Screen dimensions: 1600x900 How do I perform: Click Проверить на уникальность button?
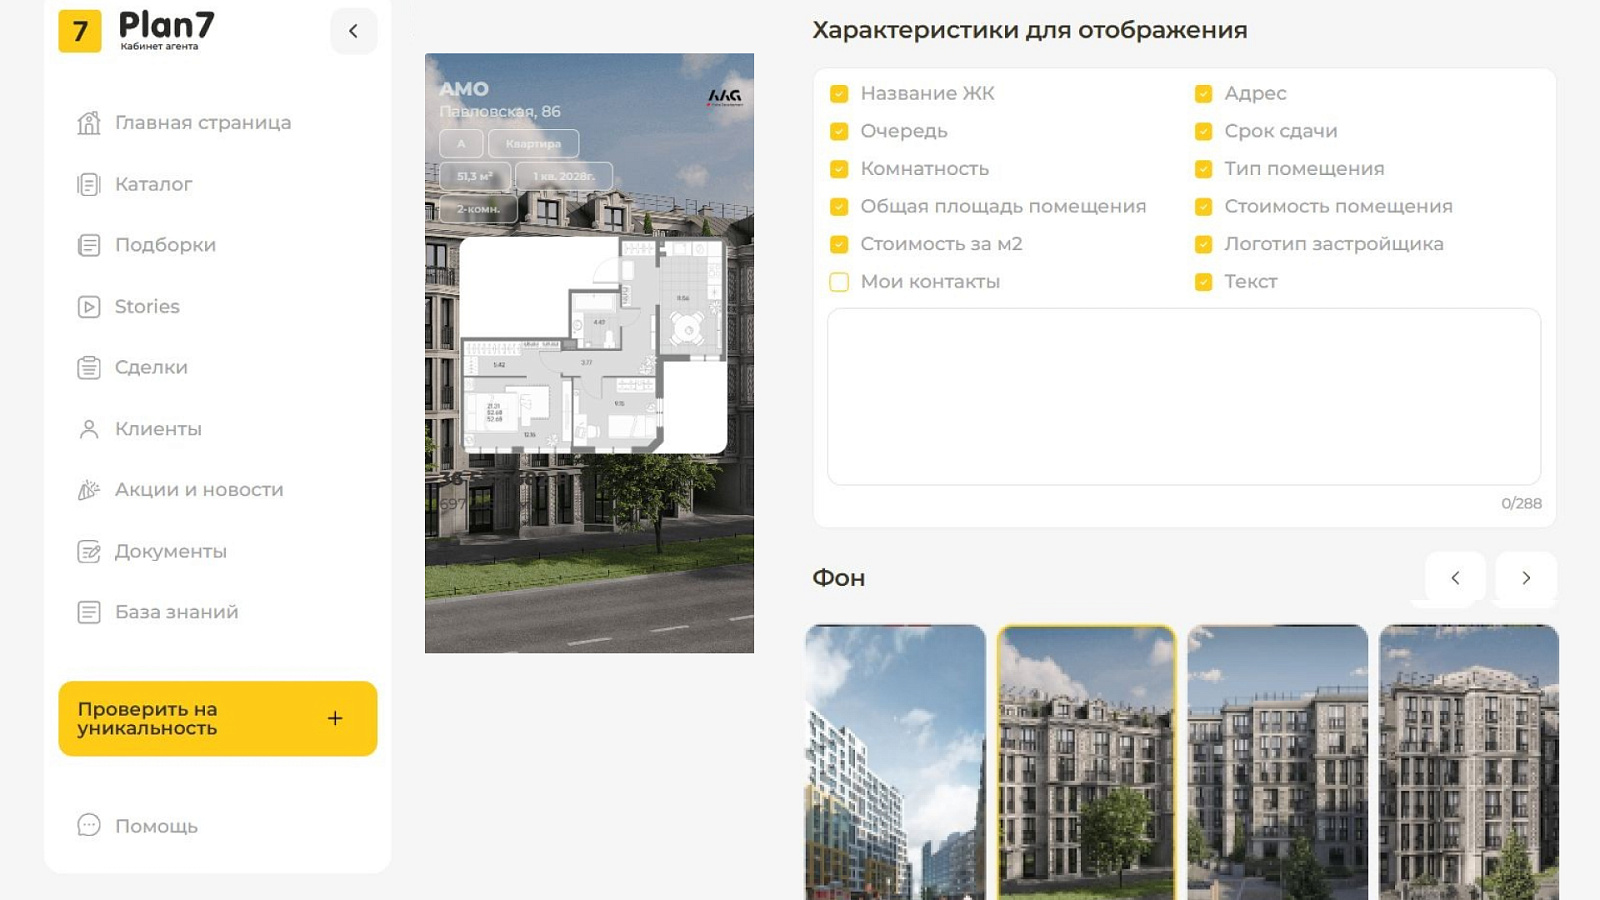(218, 719)
